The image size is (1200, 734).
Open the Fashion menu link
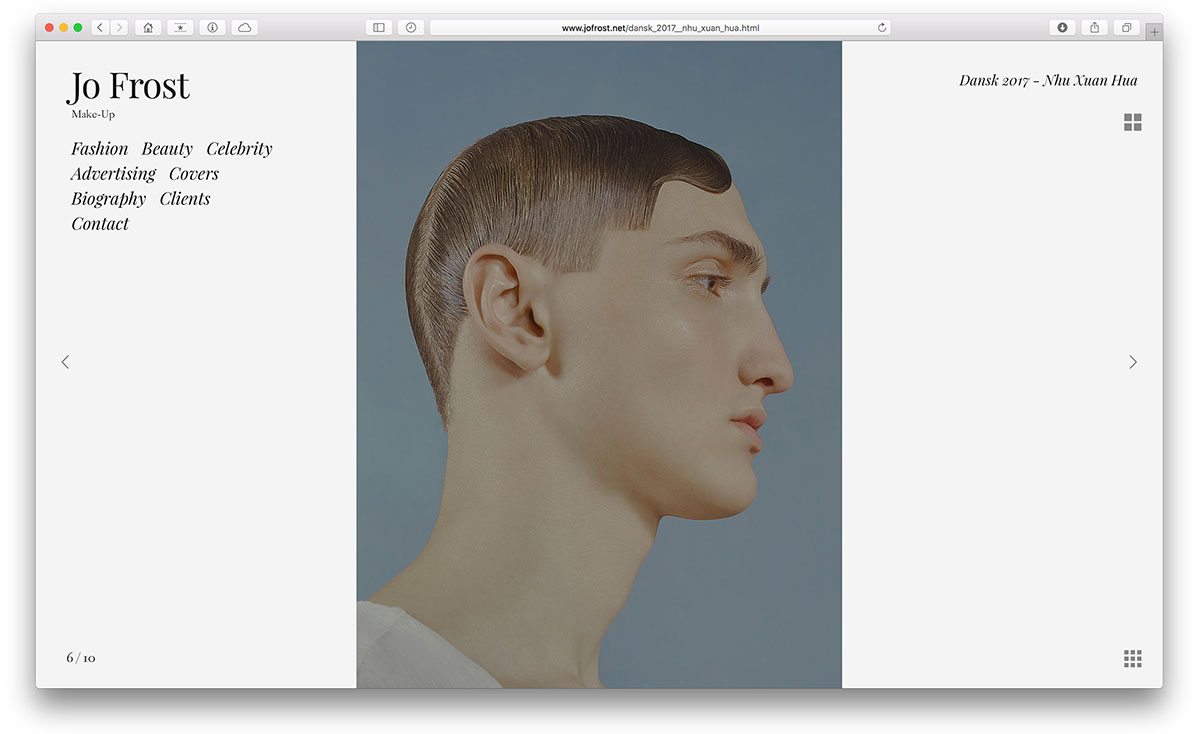[x=100, y=149]
